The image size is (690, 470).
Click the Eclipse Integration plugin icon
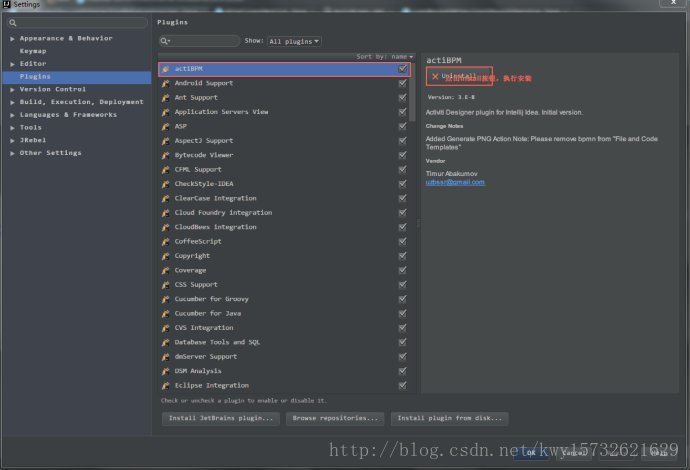pyautogui.click(x=165, y=386)
